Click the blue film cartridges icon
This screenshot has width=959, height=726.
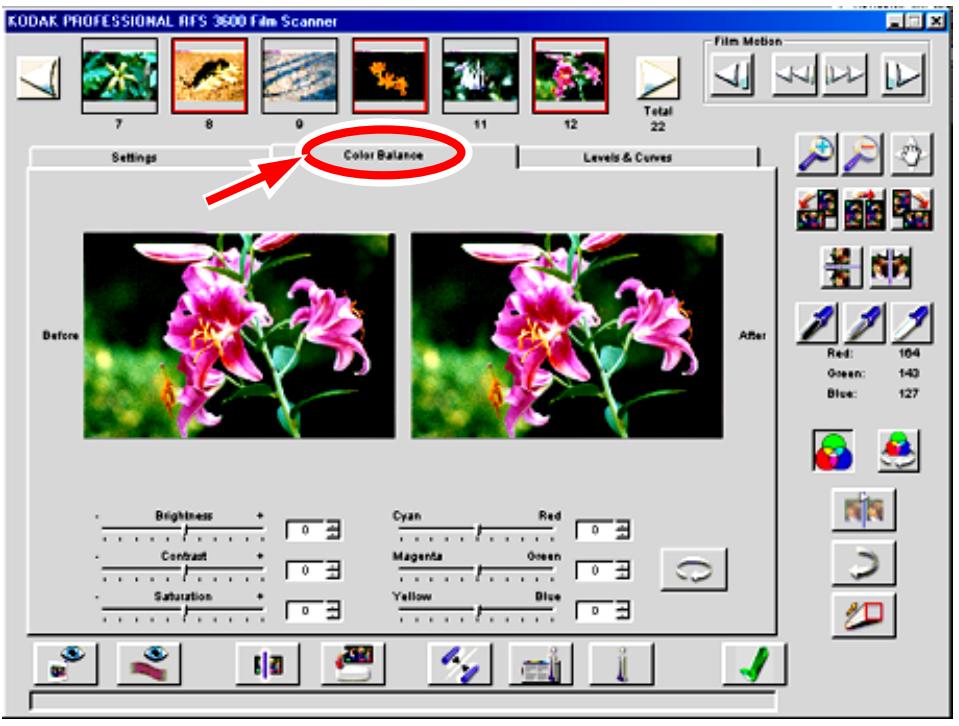(459, 664)
